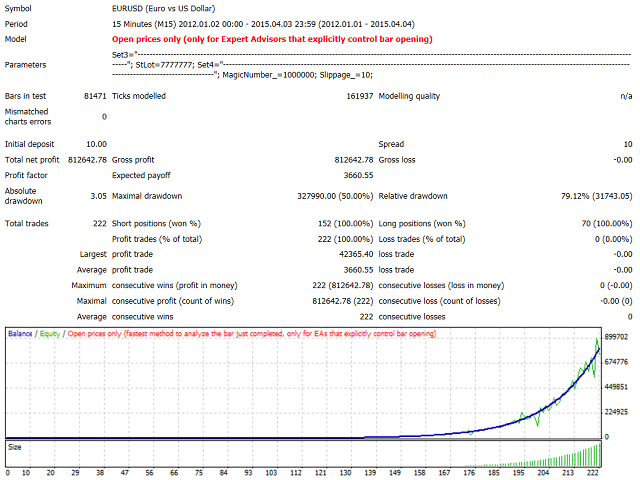The image size is (640, 480).
Task: Select the "15 Minutes (M15)" period date range text
Action: [x=263, y=24]
